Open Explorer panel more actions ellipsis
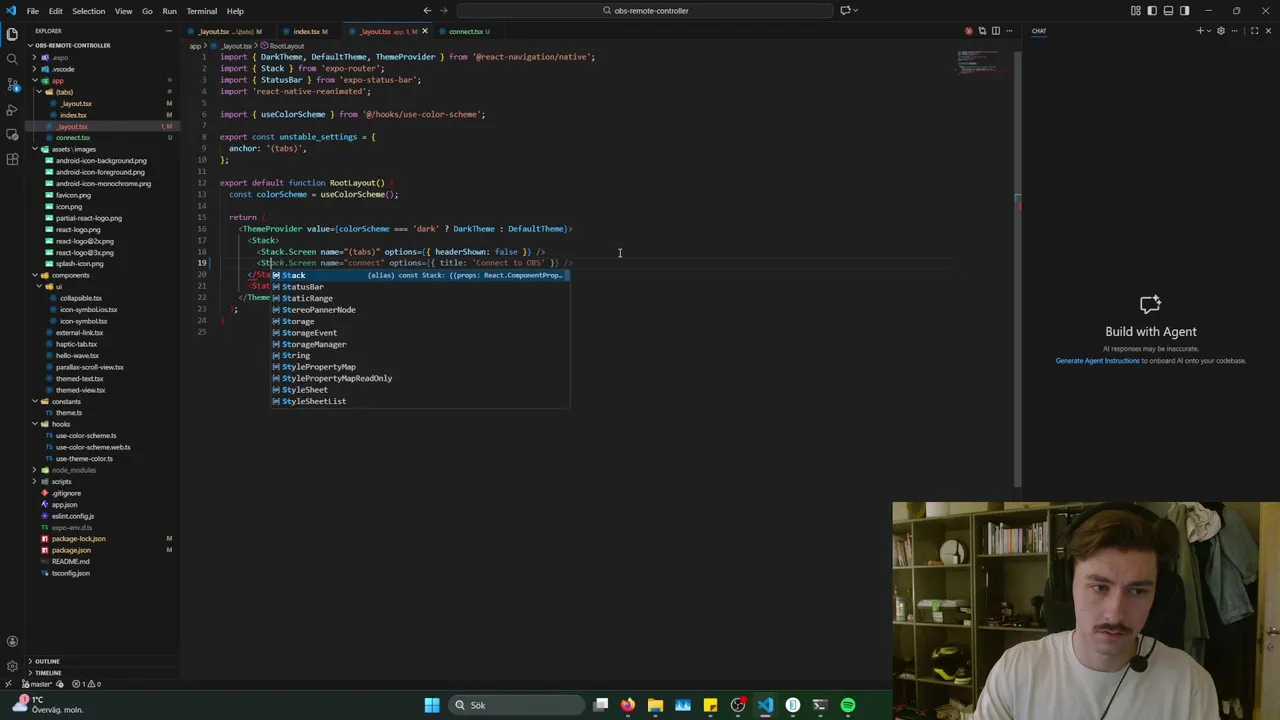 coord(168,31)
